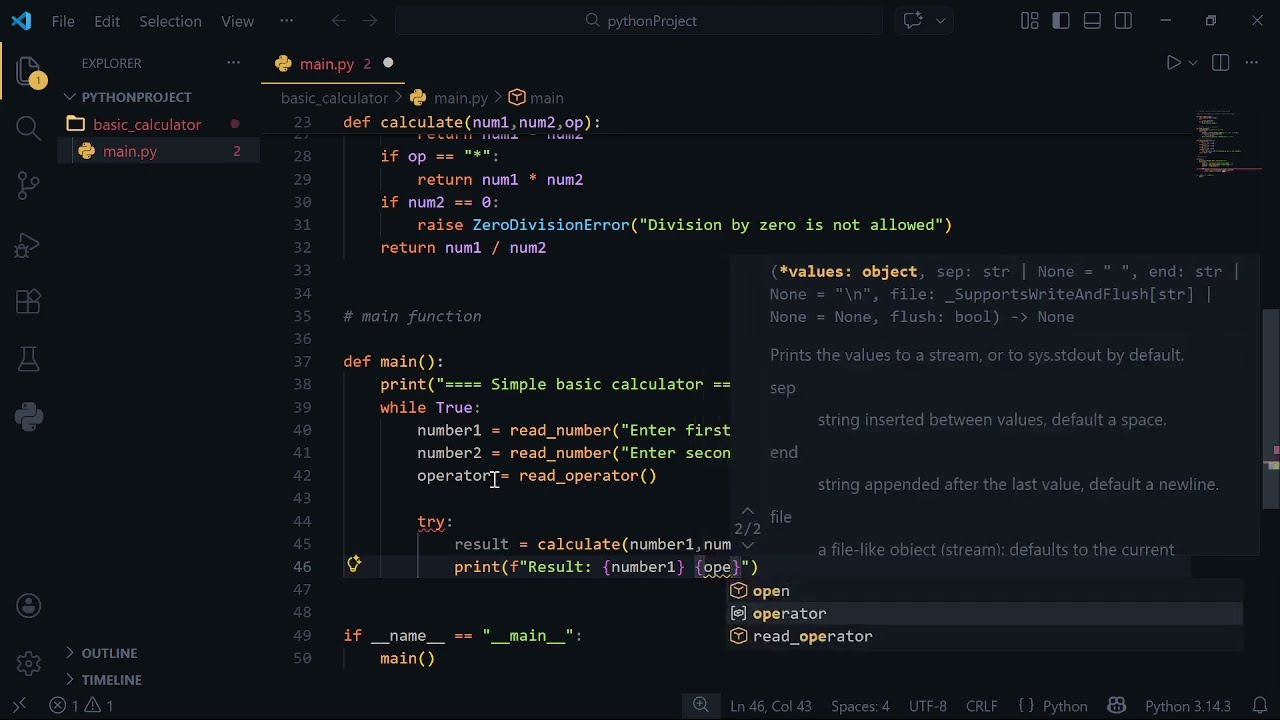Select Python 3.14.3 interpreter
1280x720 pixels.
[x=1188, y=706]
